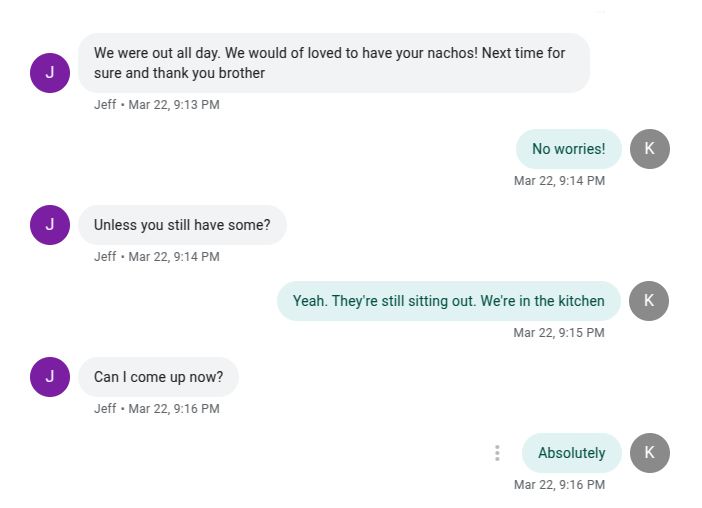Click the J avatar beside "Can I come up now?"
Image resolution: width=702 pixels, height=508 pixels.
(x=50, y=377)
